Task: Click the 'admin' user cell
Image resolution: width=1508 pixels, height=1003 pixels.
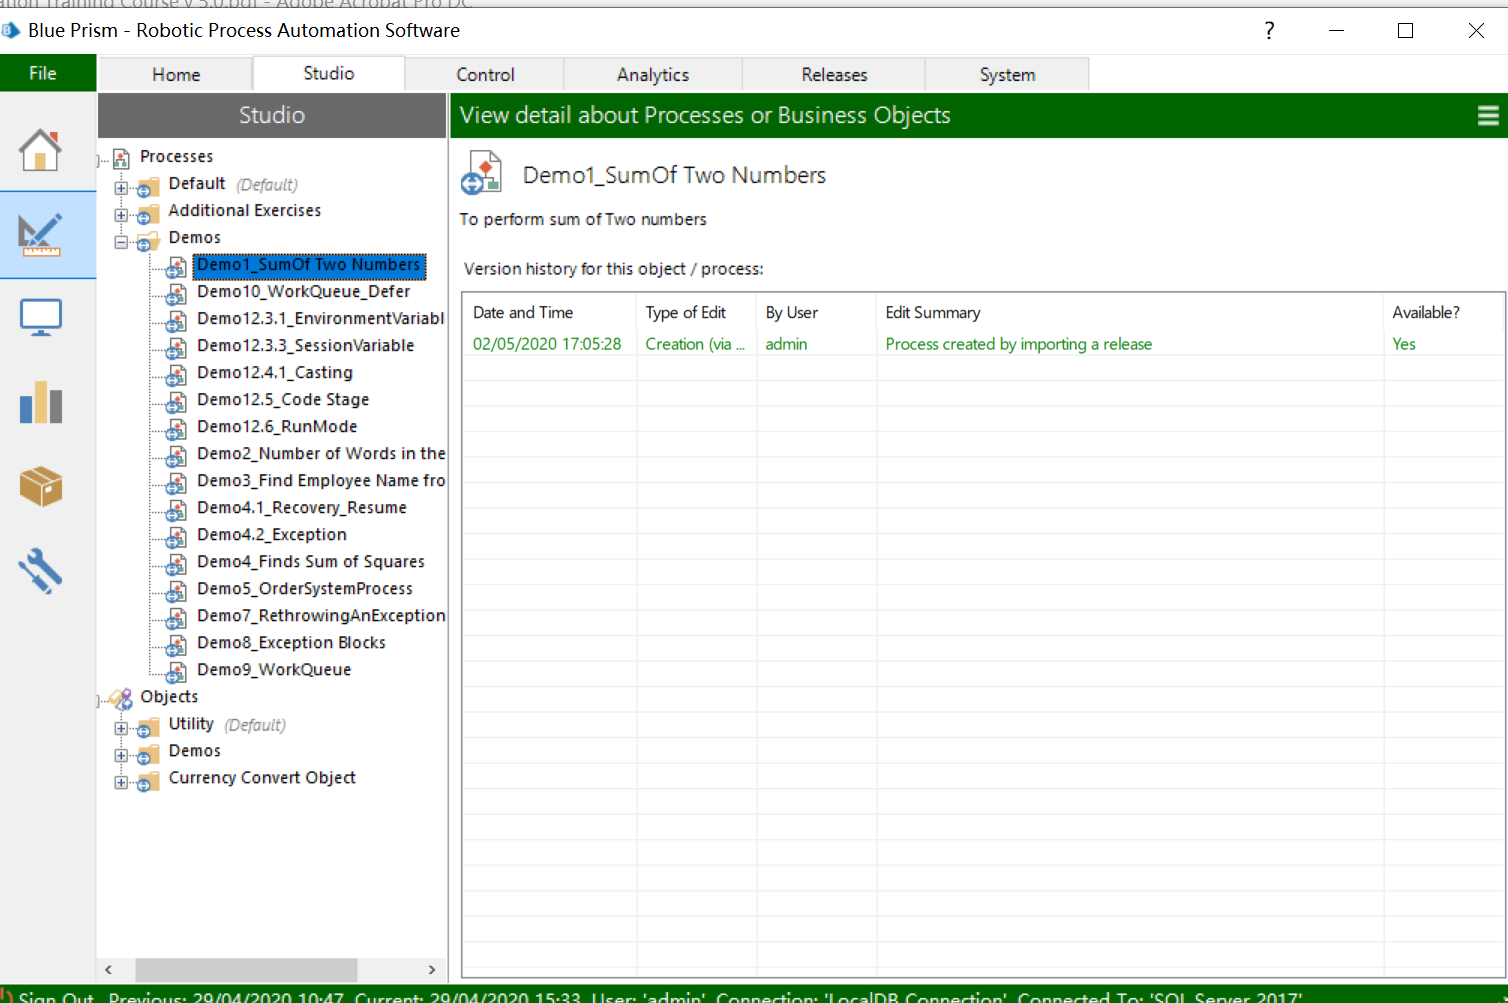Action: [x=786, y=344]
